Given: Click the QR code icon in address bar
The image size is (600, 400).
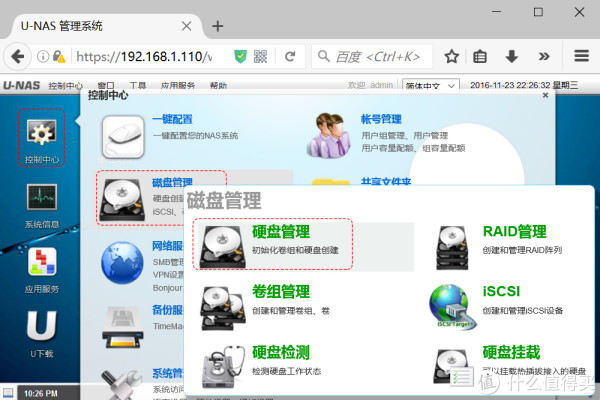Looking at the screenshot, I should 260,57.
